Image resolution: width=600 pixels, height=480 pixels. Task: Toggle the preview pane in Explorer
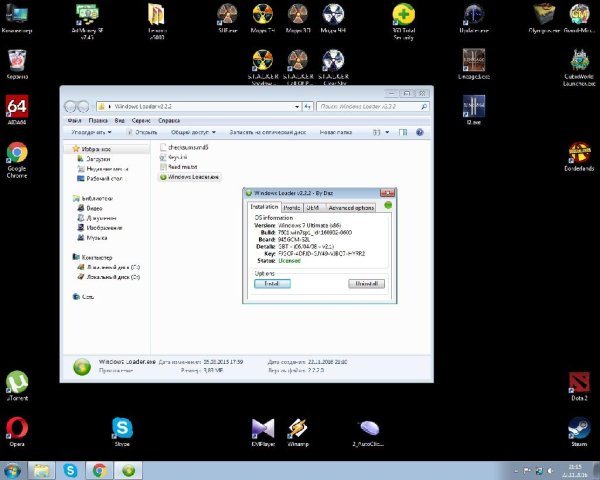coord(403,132)
